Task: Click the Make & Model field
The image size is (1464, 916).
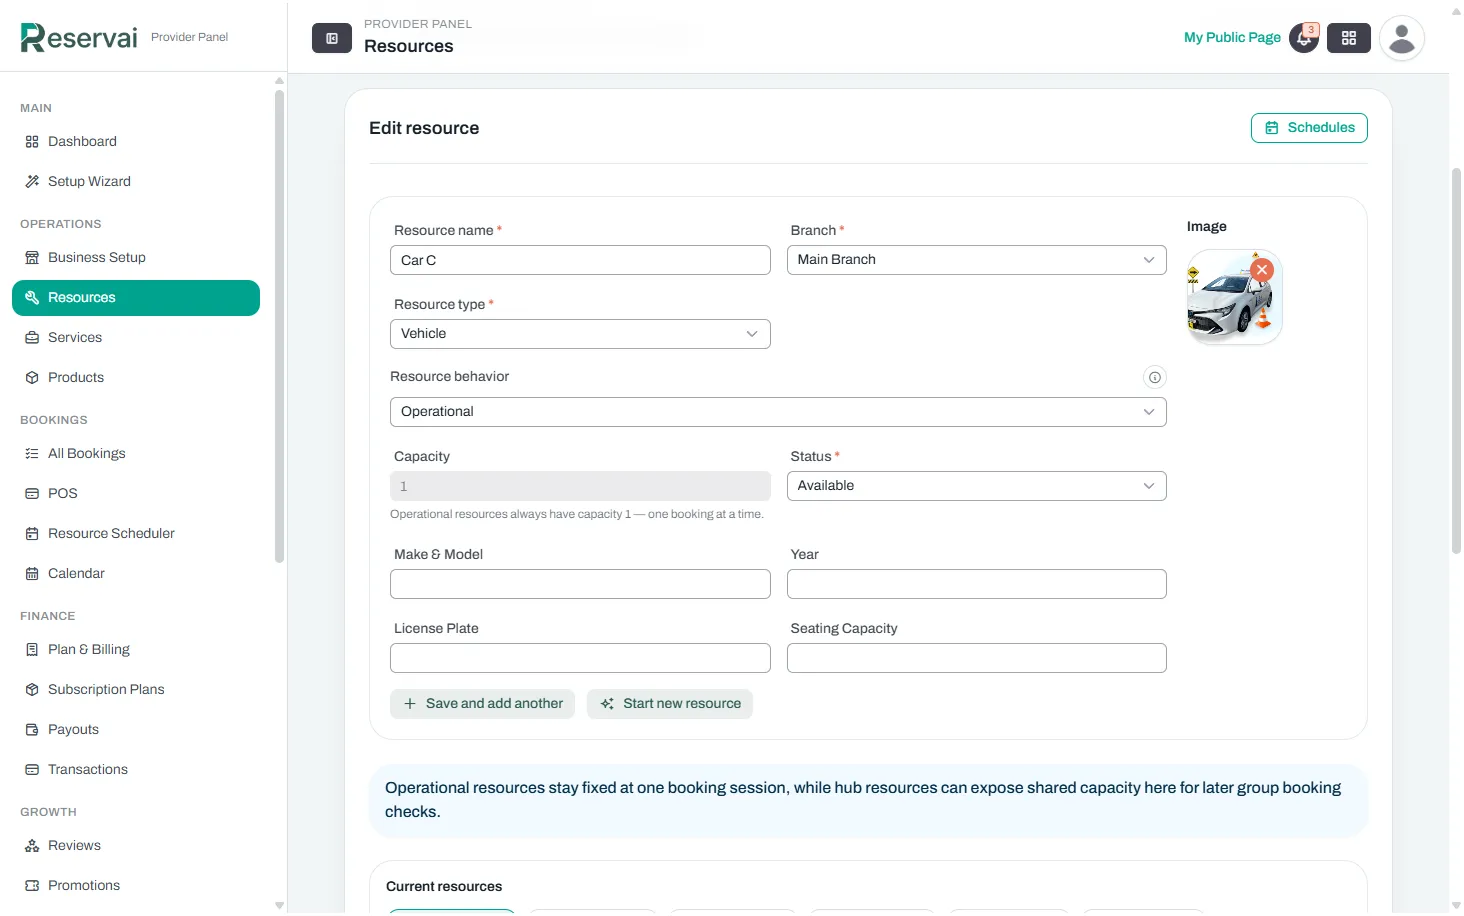Action: pyautogui.click(x=580, y=584)
